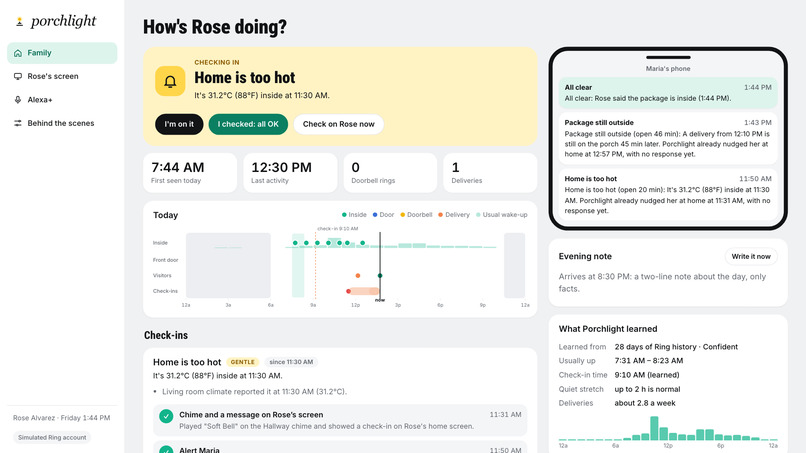This screenshot has height=453, width=806.
Task: Click the microphone icon beside Alexa+
Action: point(18,100)
